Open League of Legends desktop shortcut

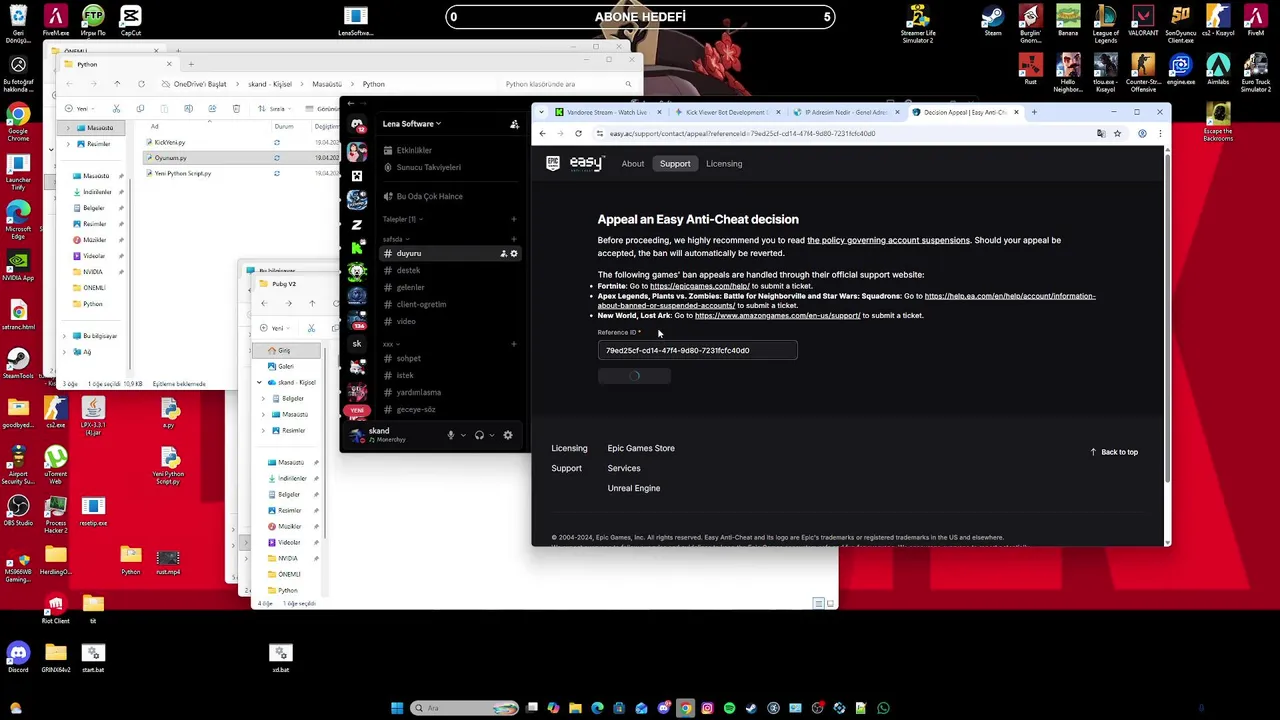1106,24
